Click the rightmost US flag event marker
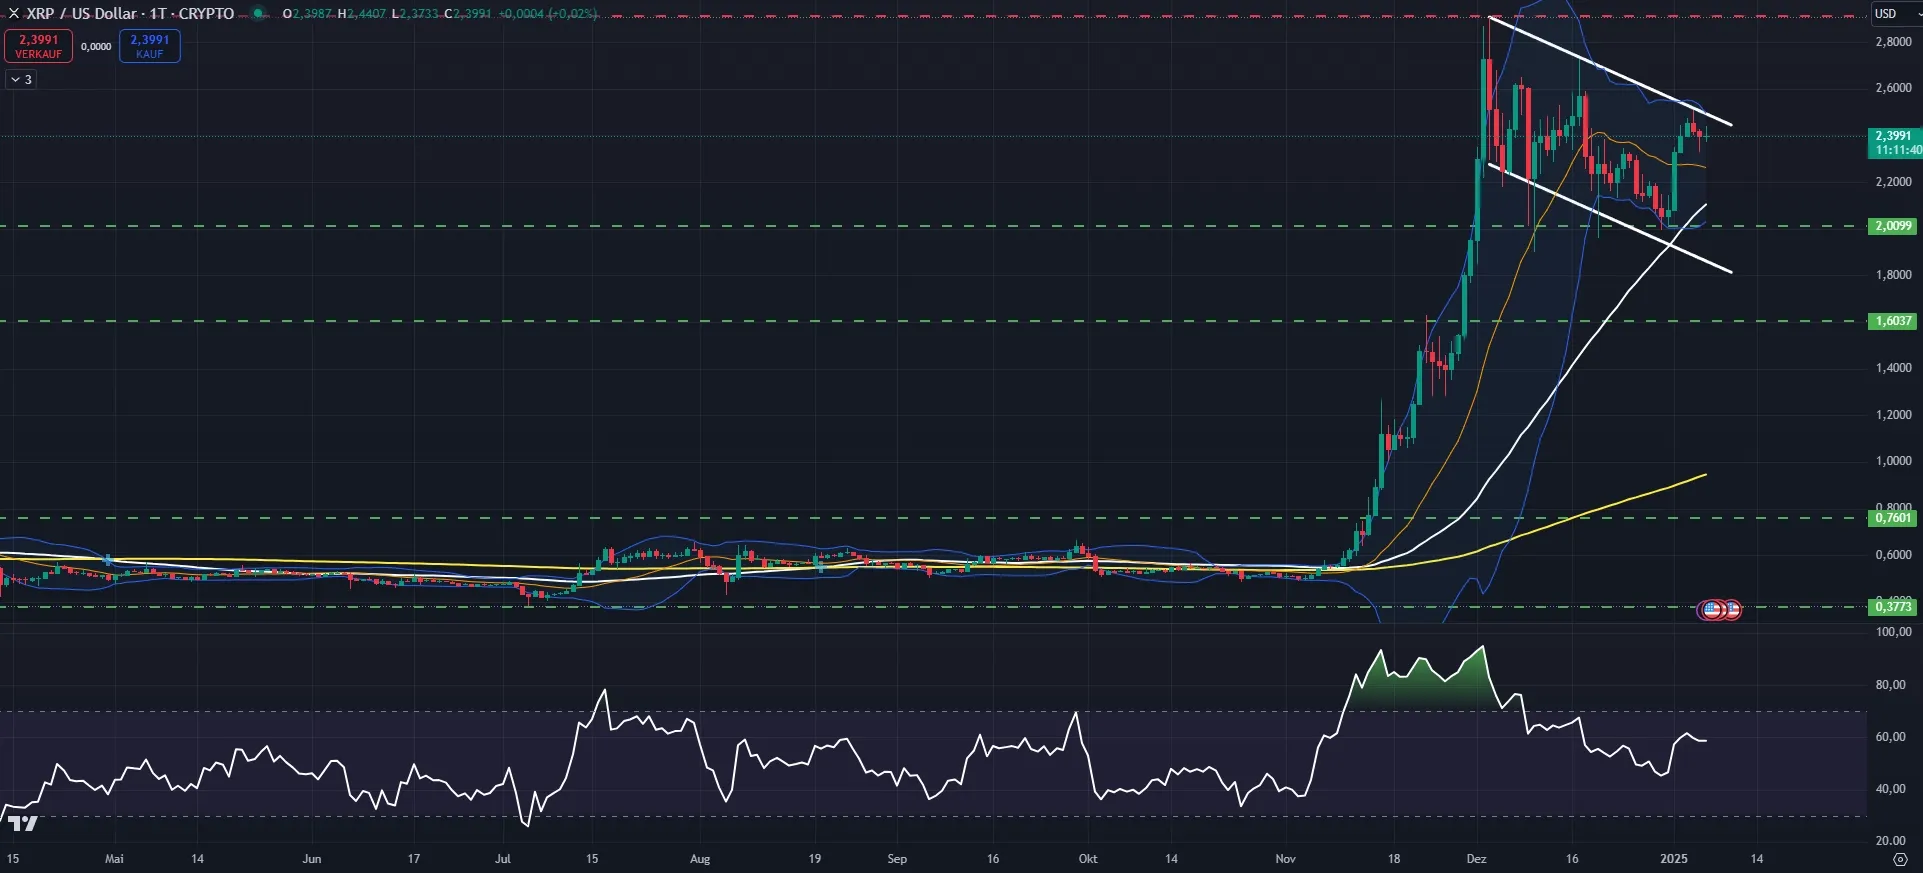1923x873 pixels. [1731, 609]
